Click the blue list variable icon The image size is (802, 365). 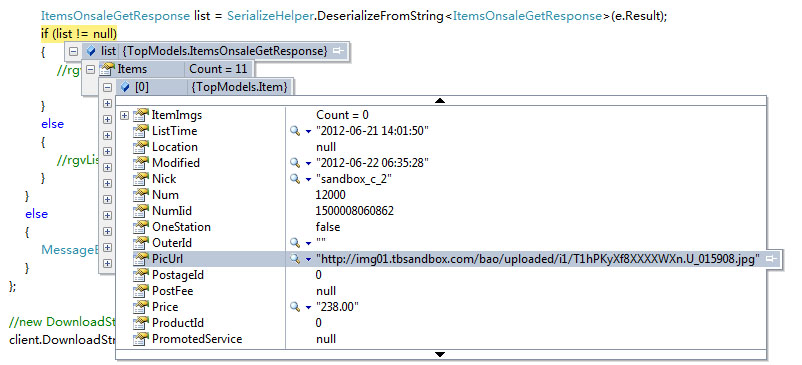pyautogui.click(x=91, y=51)
